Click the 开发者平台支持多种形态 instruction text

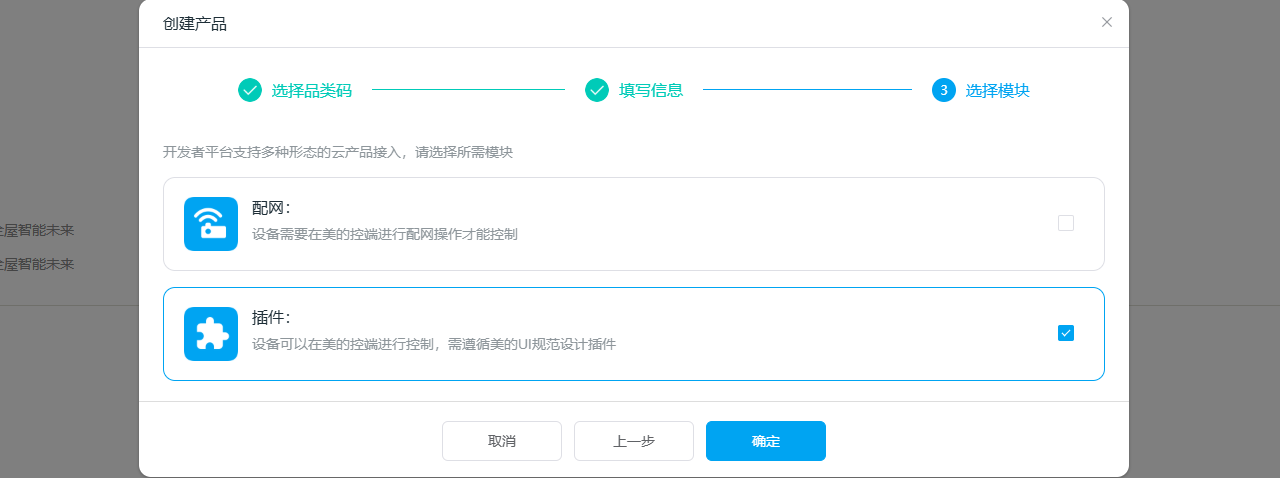coord(338,152)
